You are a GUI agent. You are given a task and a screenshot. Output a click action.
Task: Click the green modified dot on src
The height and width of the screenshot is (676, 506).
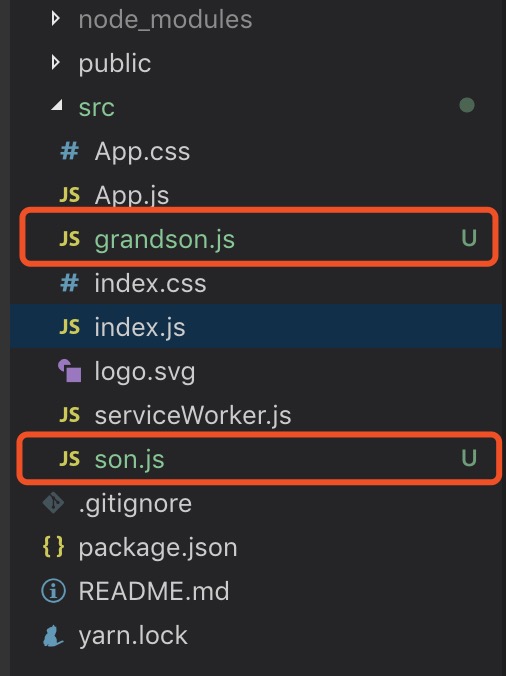(467, 105)
